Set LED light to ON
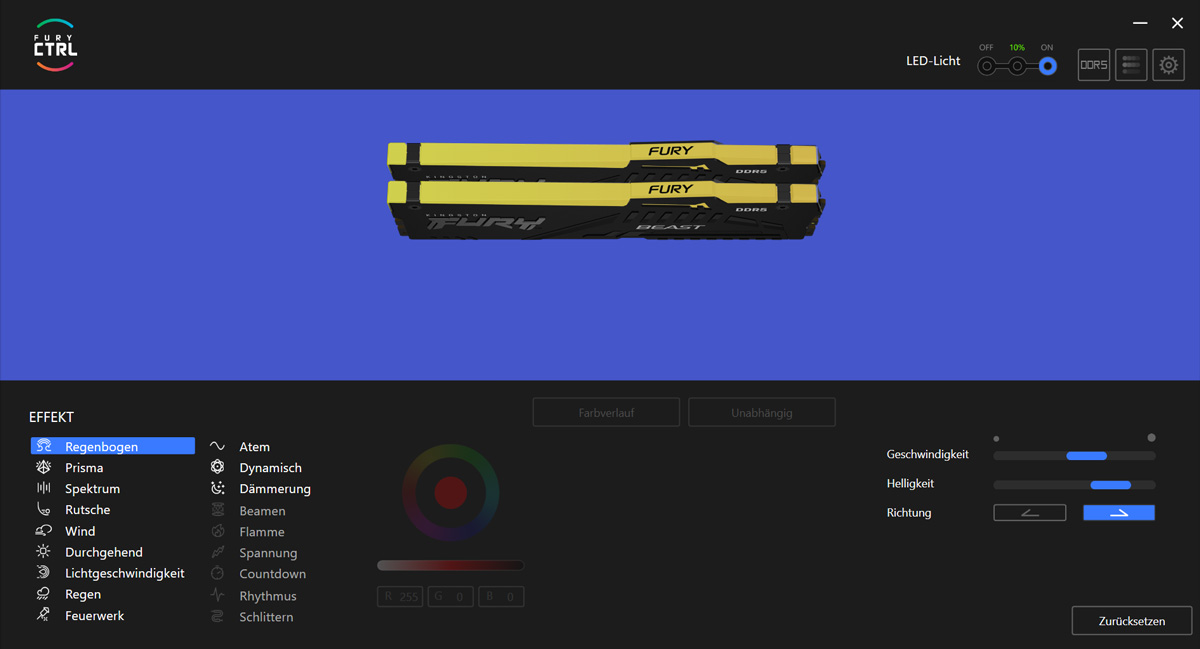Screen dimensions: 1200x649 tap(1047, 66)
